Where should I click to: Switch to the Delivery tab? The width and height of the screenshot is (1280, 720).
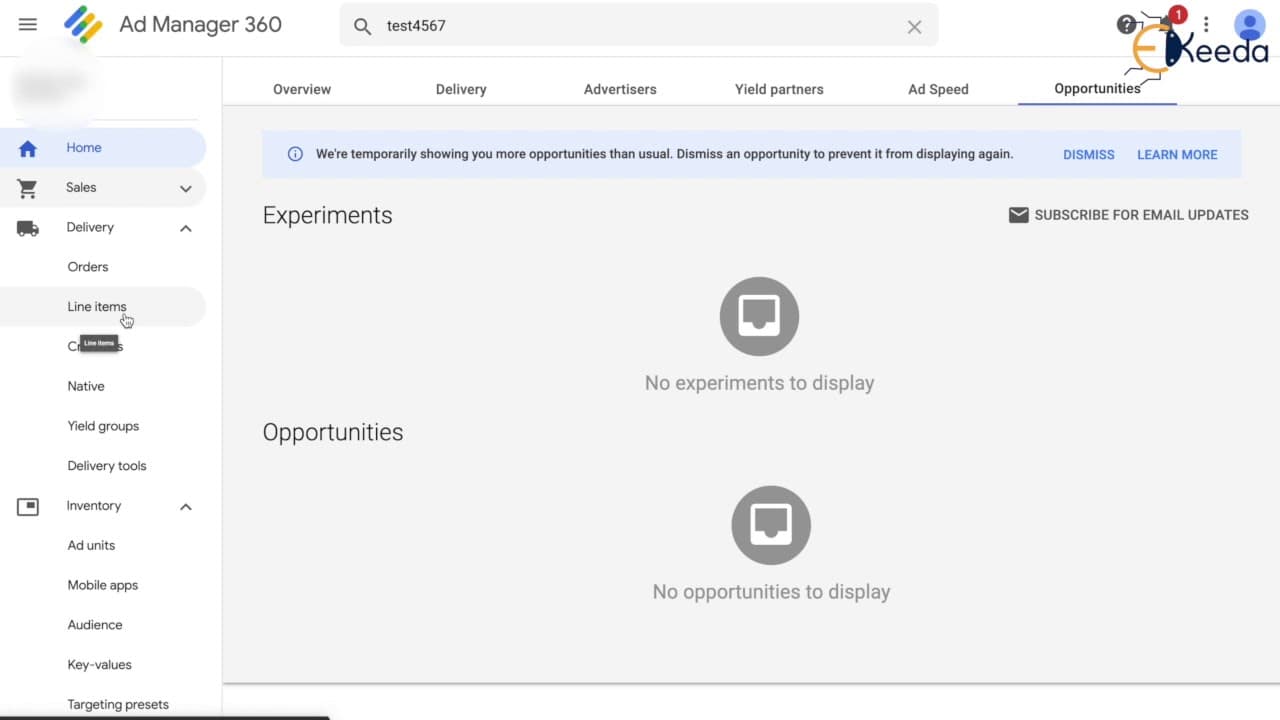click(x=461, y=89)
